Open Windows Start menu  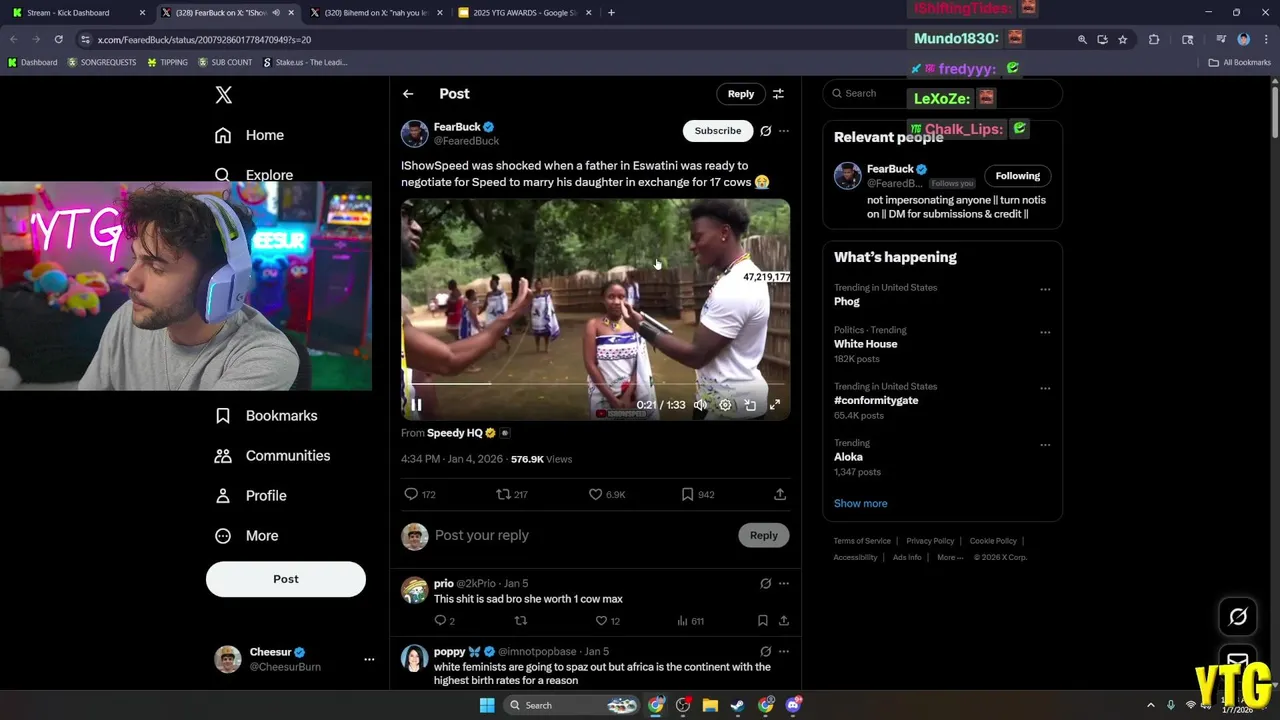coord(487,705)
